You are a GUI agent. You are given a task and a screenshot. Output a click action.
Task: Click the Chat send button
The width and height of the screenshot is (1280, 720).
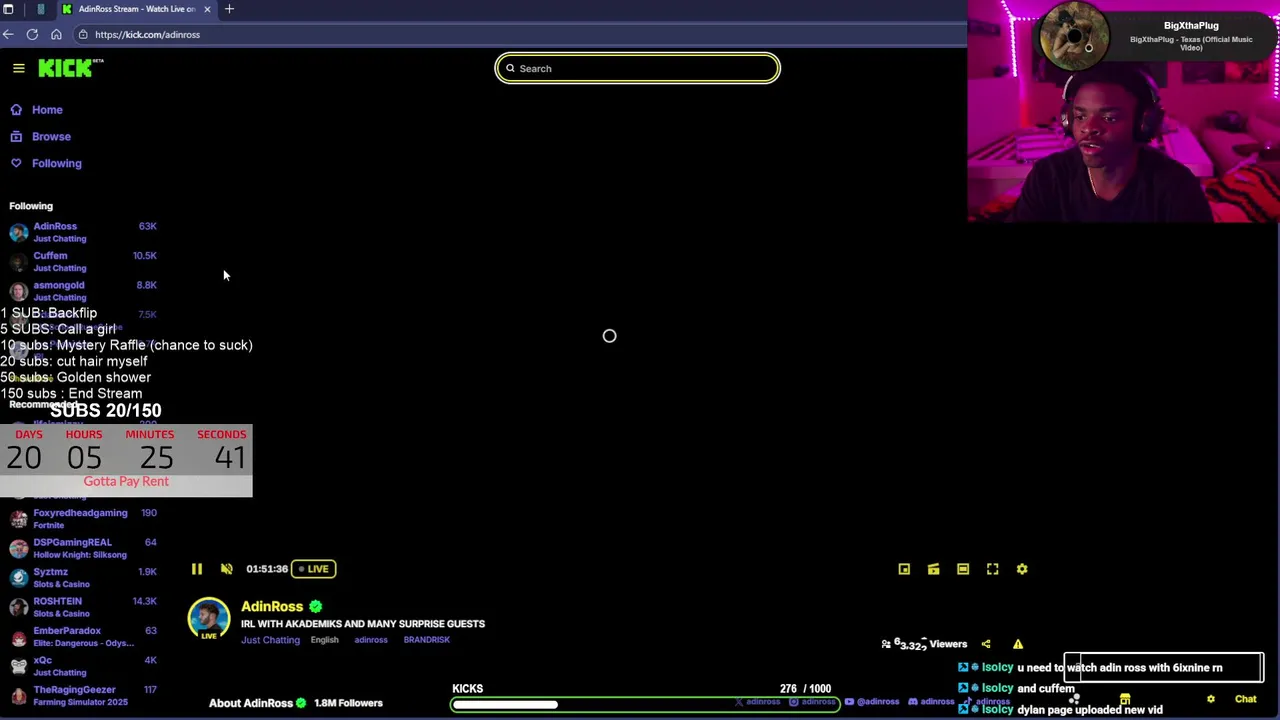1245,700
